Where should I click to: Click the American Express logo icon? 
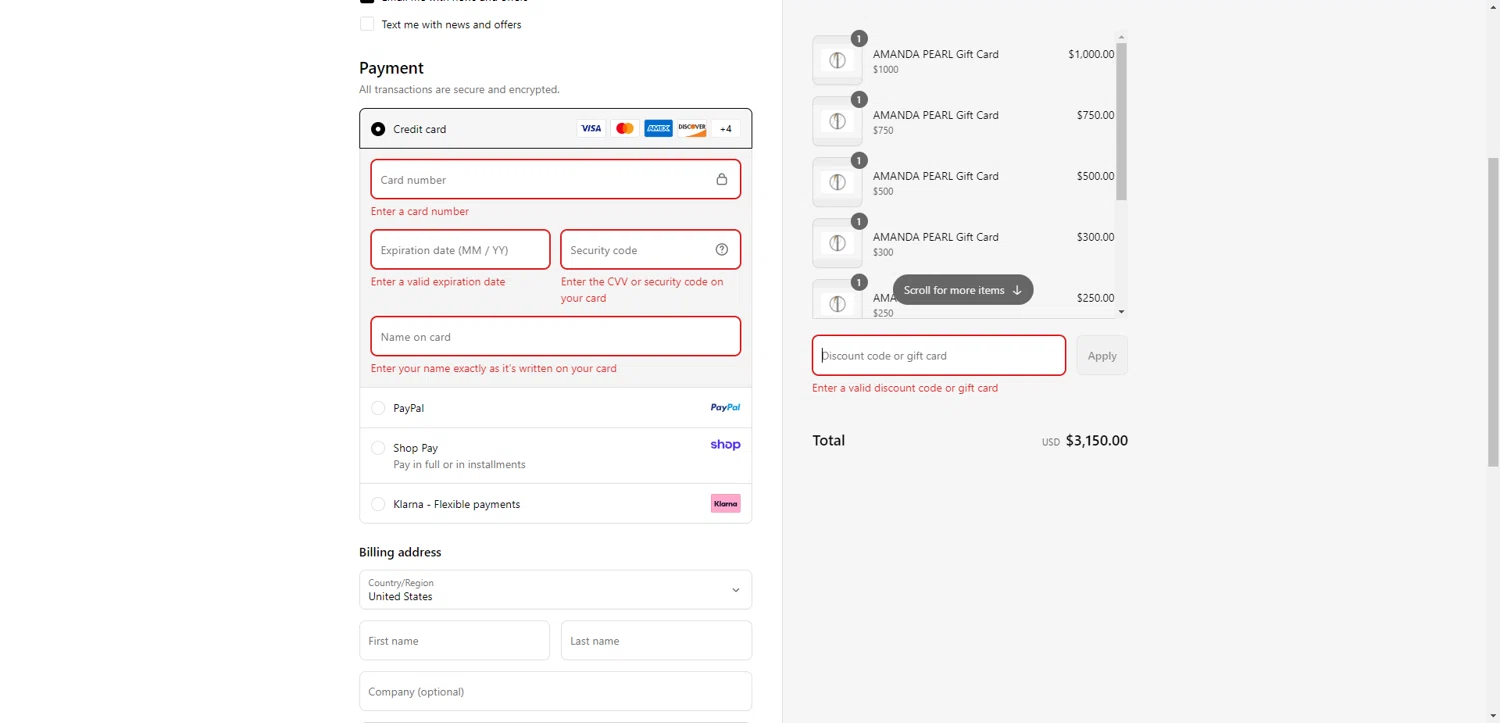tap(658, 129)
